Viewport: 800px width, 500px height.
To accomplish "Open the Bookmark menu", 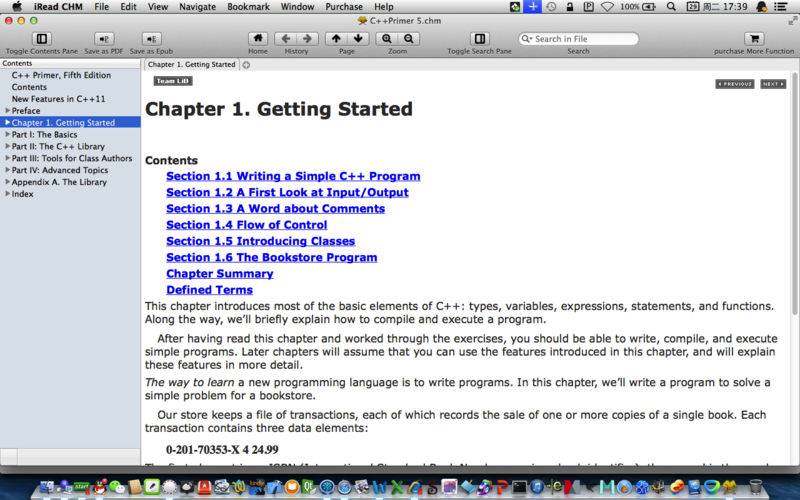I will (248, 7).
